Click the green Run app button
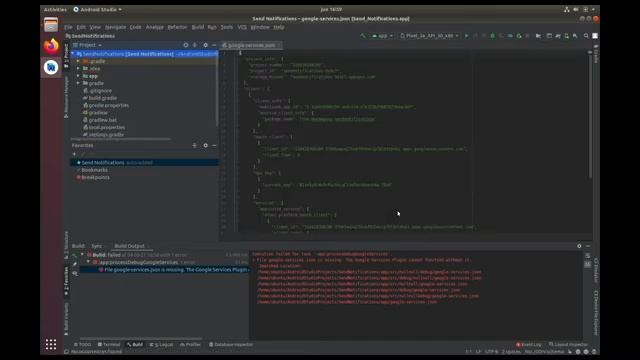640x360 pixels. click(467, 36)
